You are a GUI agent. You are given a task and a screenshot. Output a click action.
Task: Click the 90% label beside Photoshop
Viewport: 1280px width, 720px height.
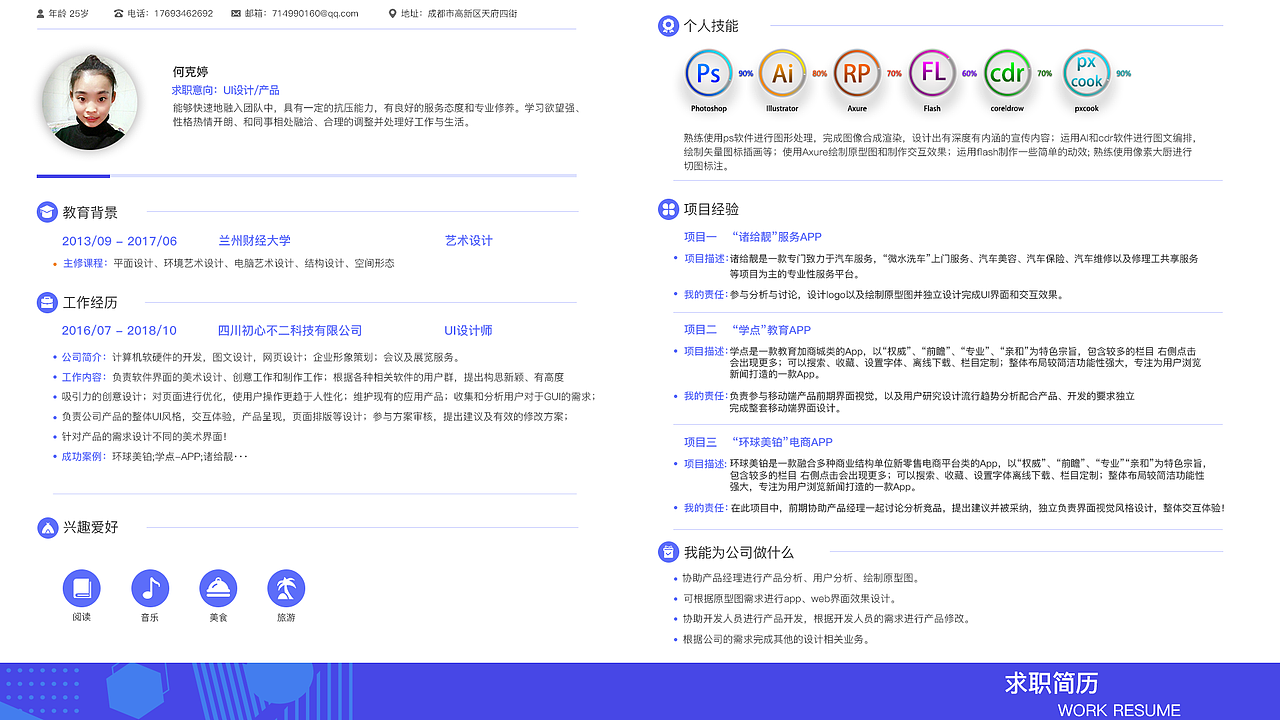746,74
